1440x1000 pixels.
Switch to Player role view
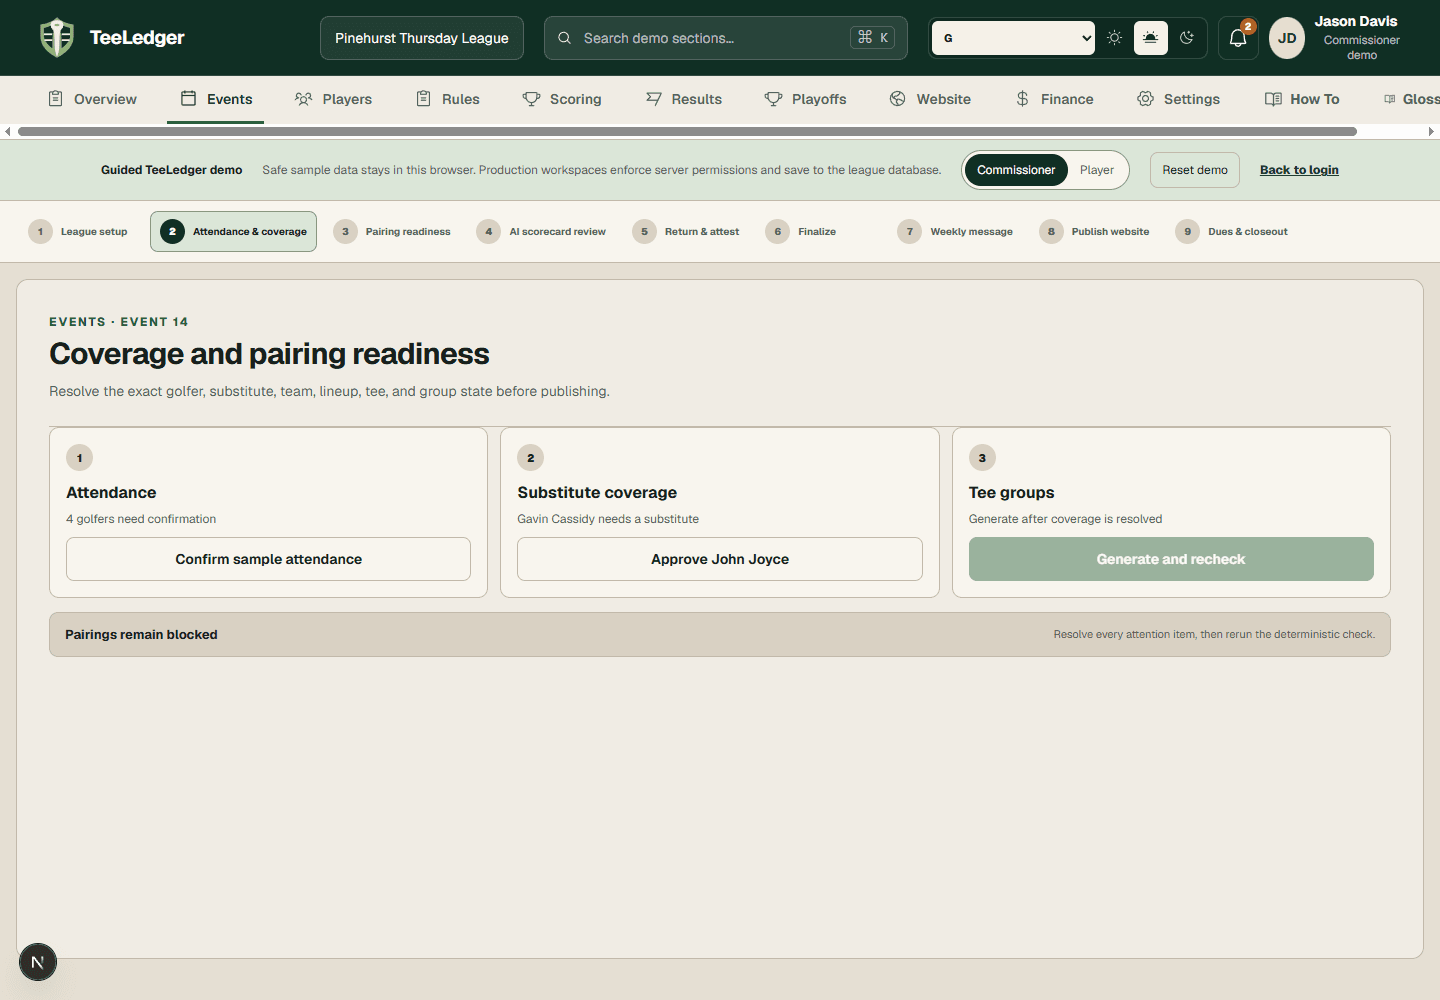tap(1097, 170)
